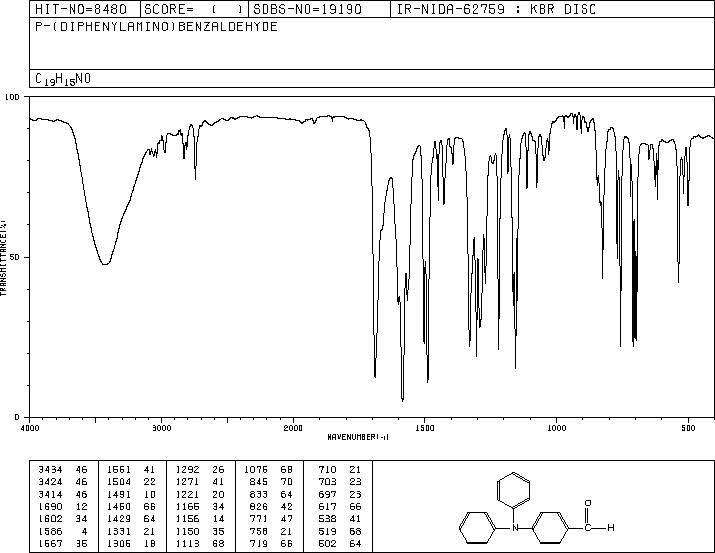Click the molecular formula C19H15NO

tap(63, 79)
